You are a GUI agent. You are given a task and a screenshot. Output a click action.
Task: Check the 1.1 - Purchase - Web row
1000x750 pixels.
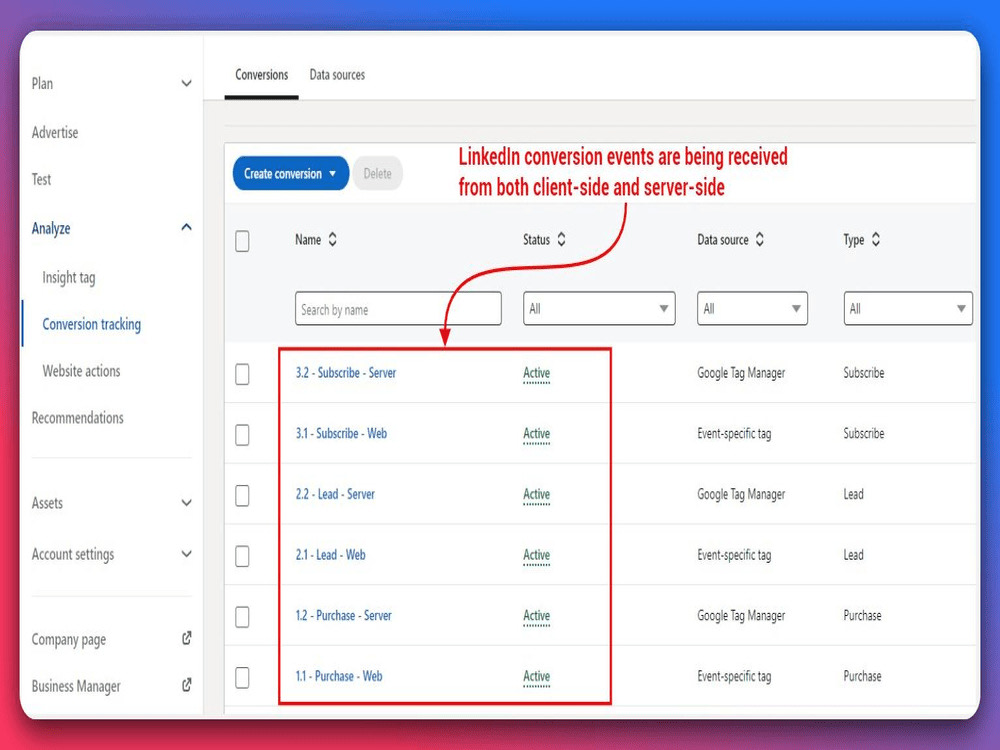click(x=242, y=677)
